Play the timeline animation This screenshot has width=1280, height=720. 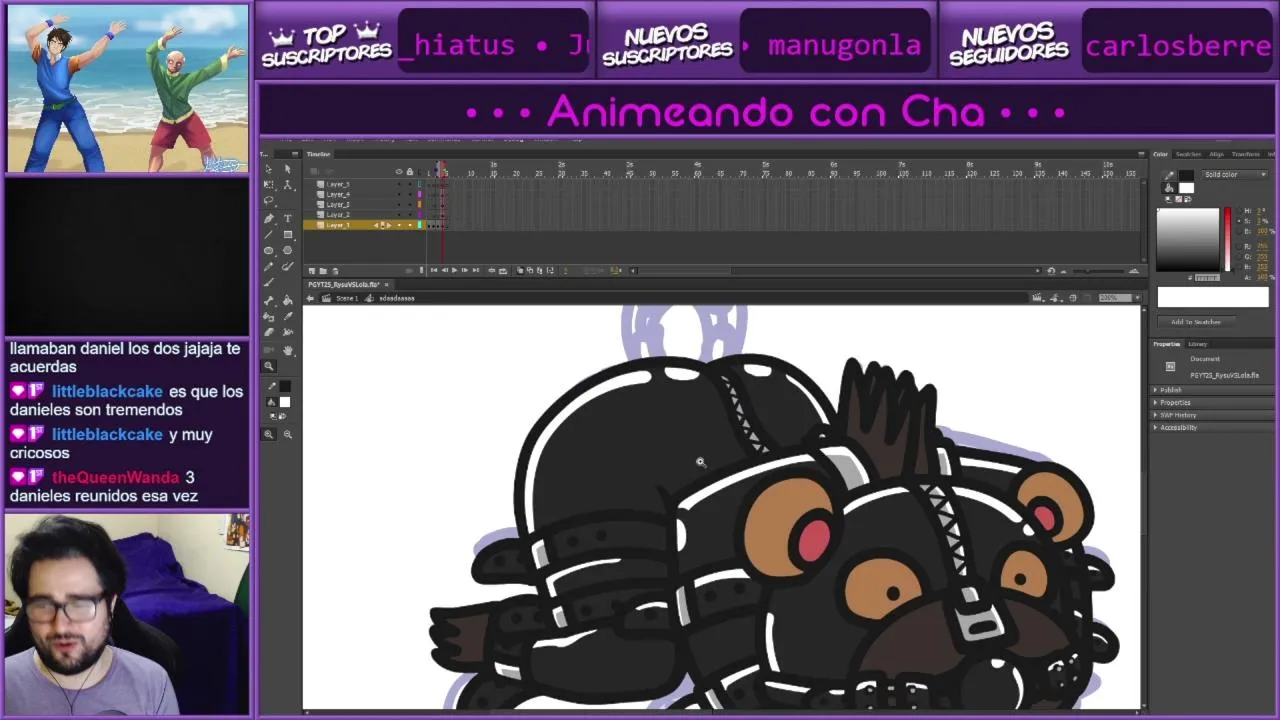pos(454,270)
